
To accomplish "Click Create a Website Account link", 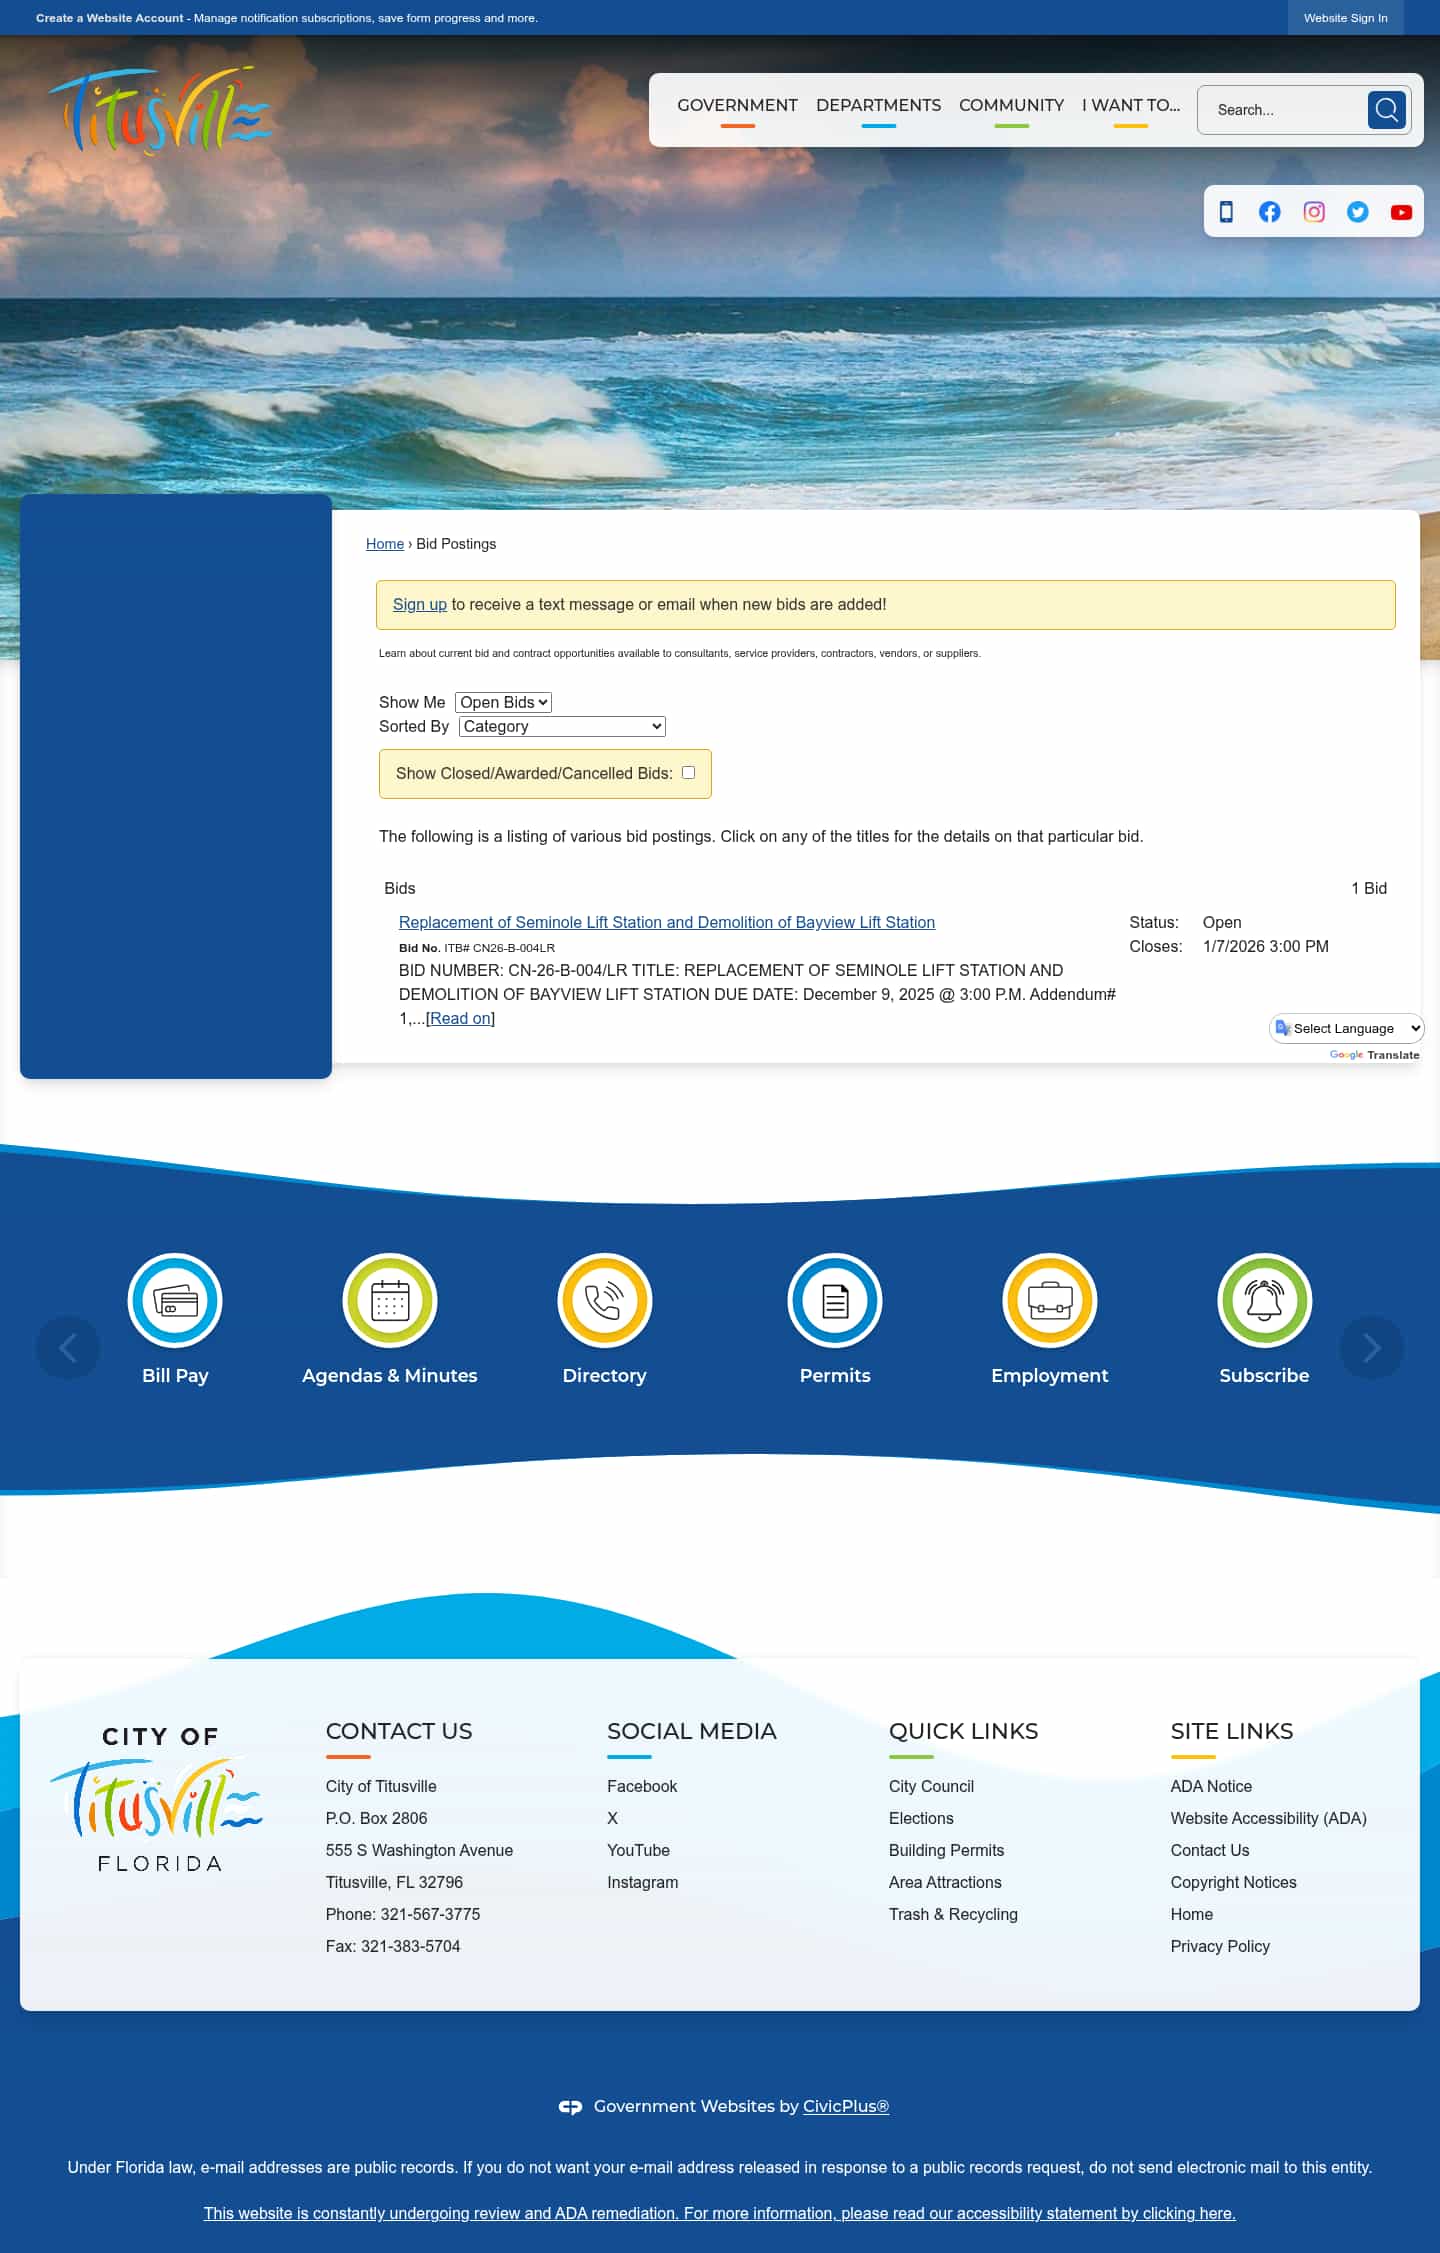I will (x=110, y=18).
